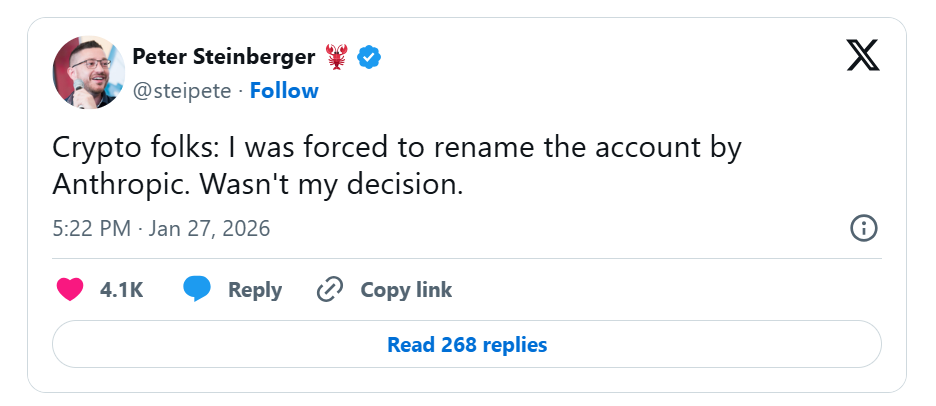Screen dimensions: 936x406
Task: Click the tweet's Crypto folks text line
Action: point(396,147)
